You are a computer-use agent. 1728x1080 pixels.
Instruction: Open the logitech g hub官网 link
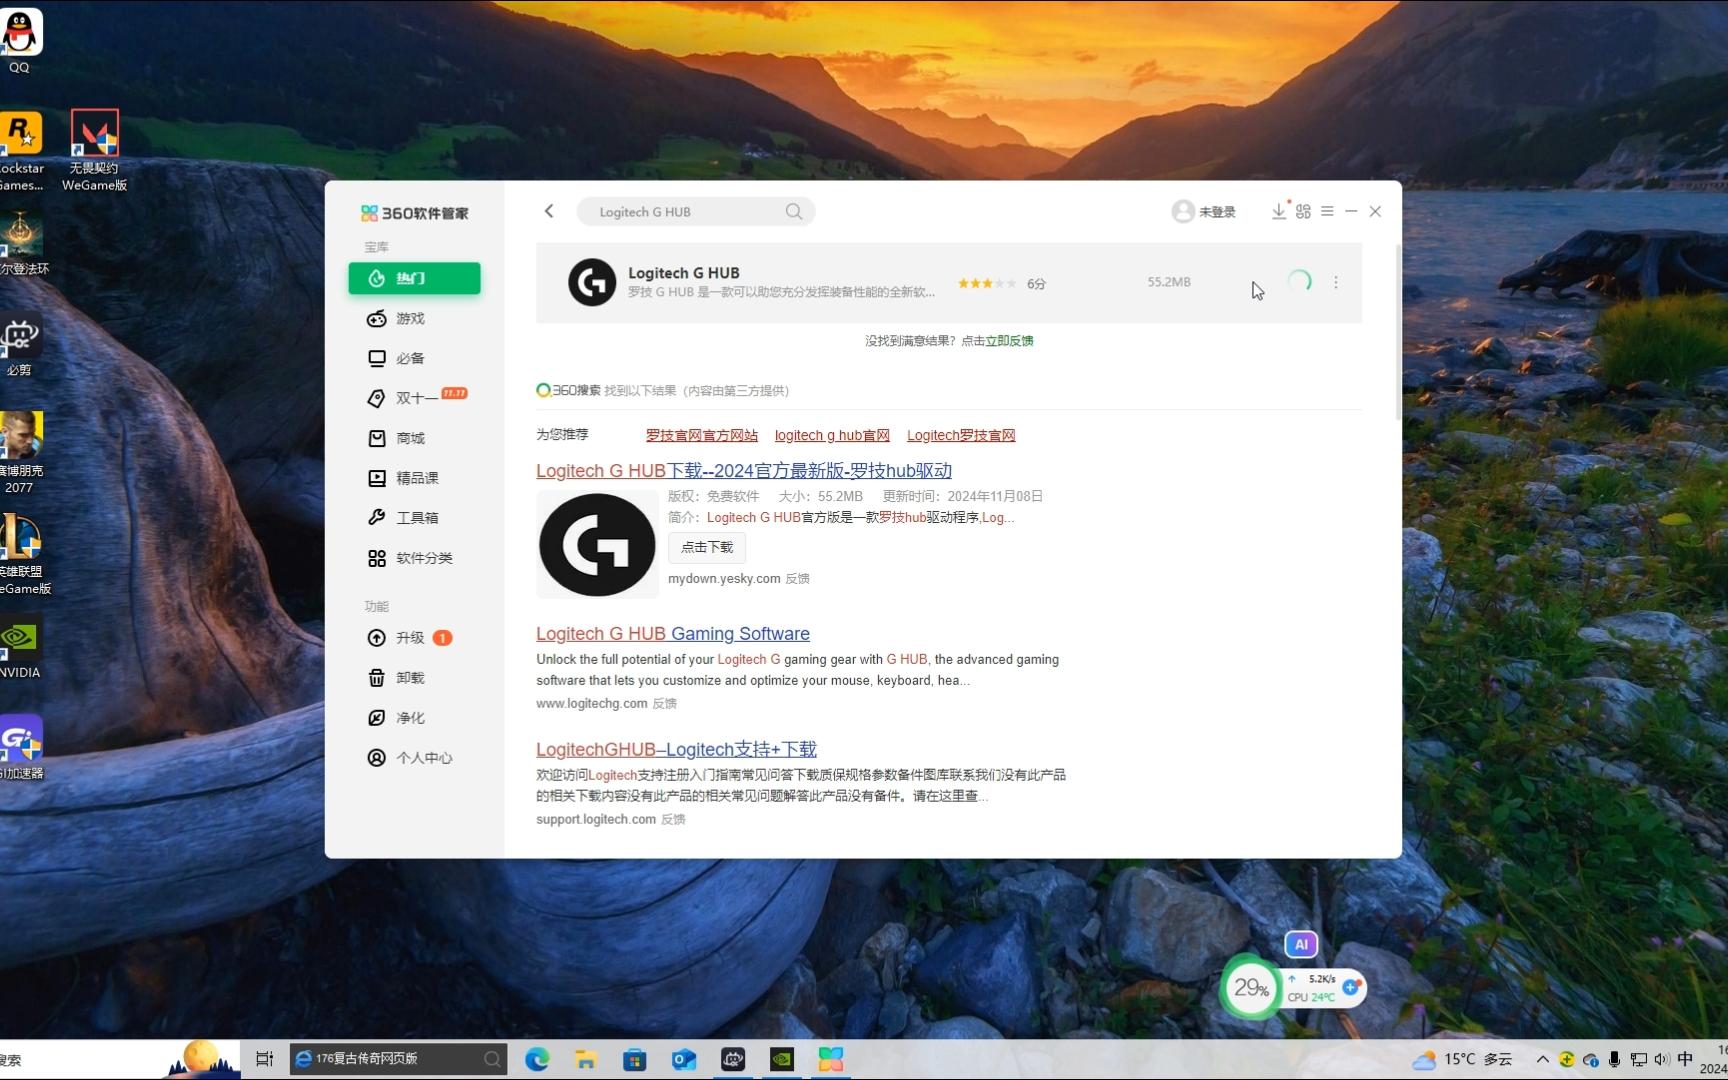[x=832, y=435]
